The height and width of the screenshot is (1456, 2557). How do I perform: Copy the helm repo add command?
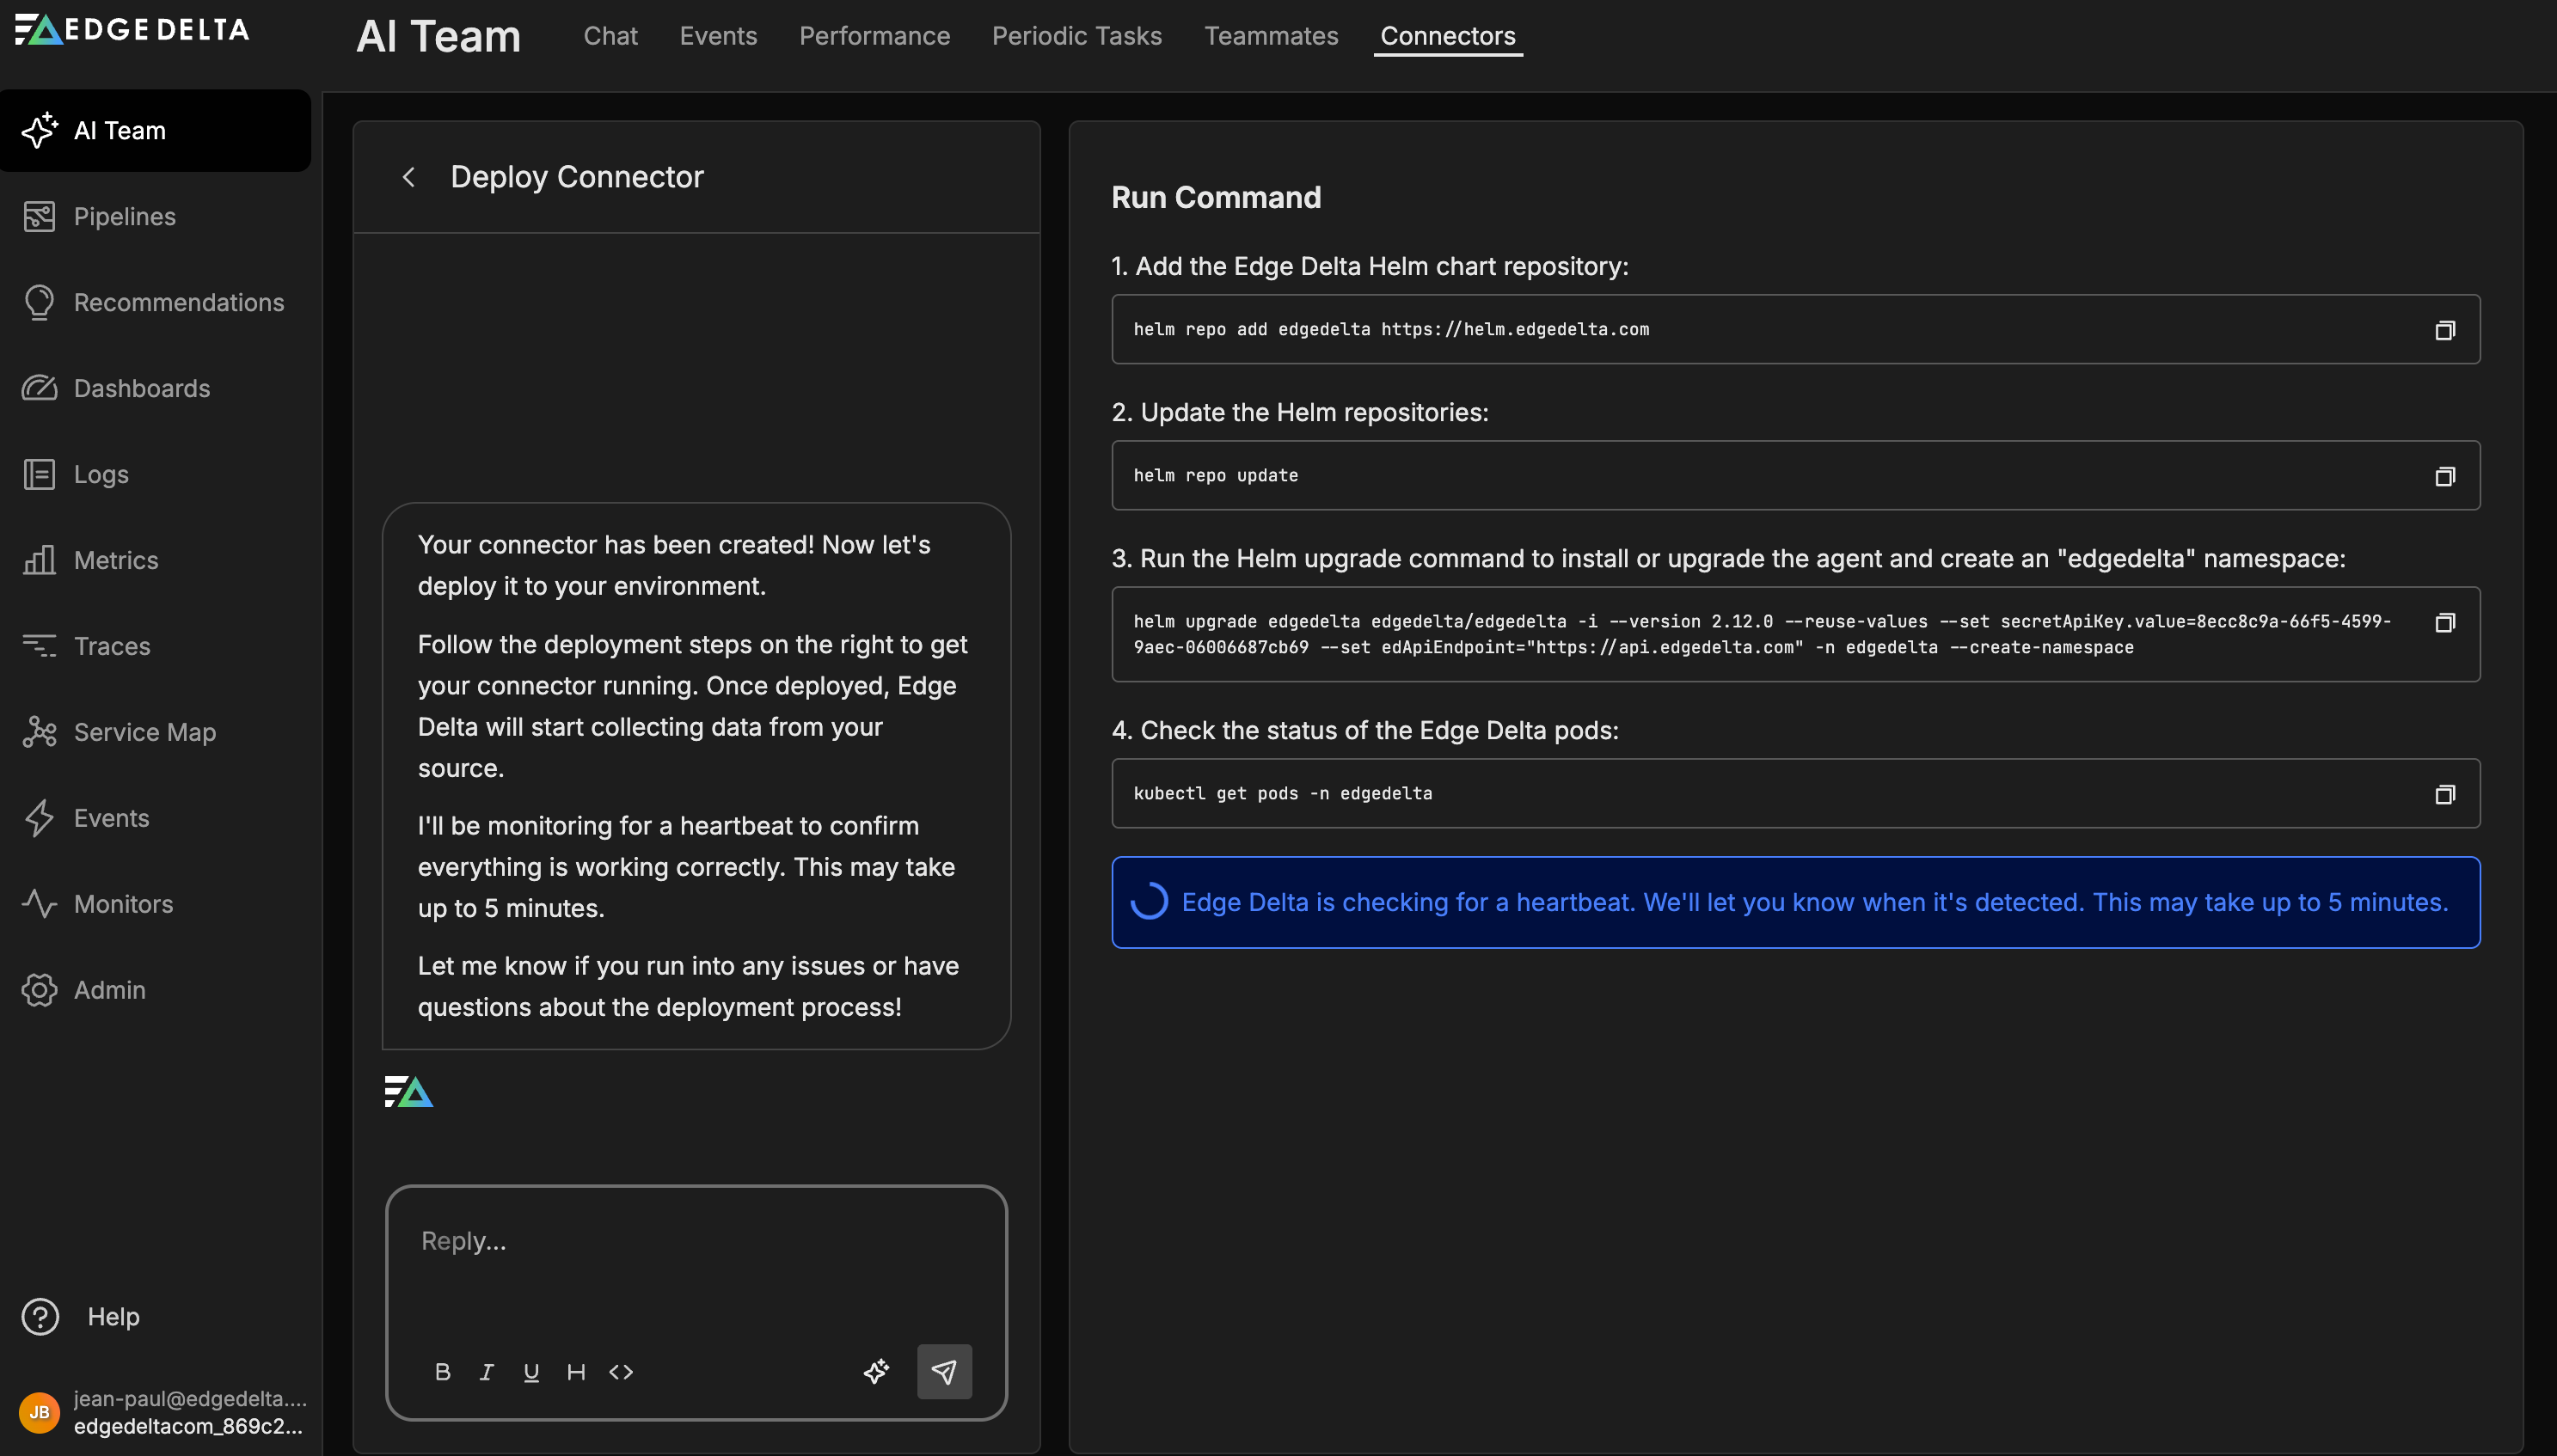[2446, 329]
